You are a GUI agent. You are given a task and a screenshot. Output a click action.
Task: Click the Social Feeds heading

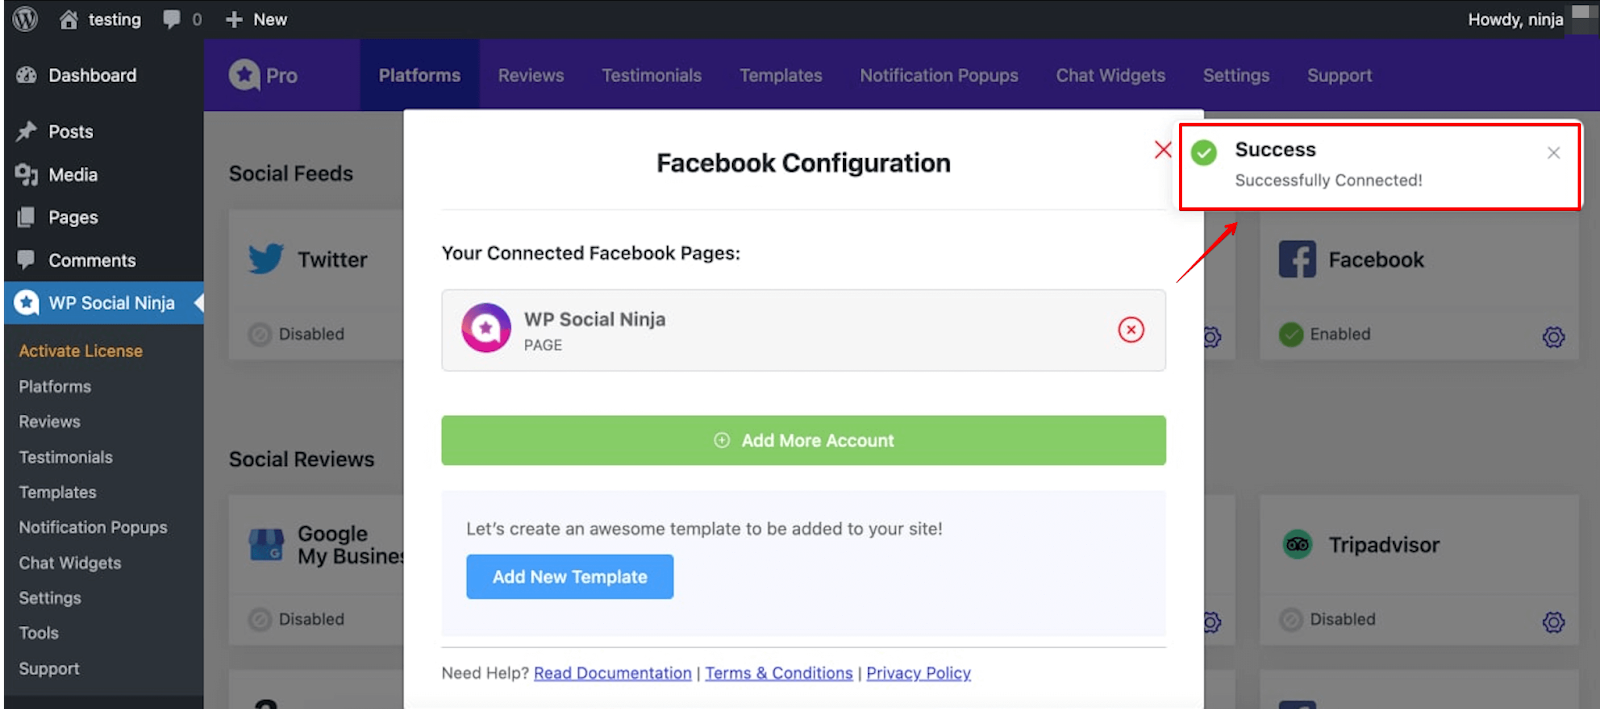coord(291,173)
